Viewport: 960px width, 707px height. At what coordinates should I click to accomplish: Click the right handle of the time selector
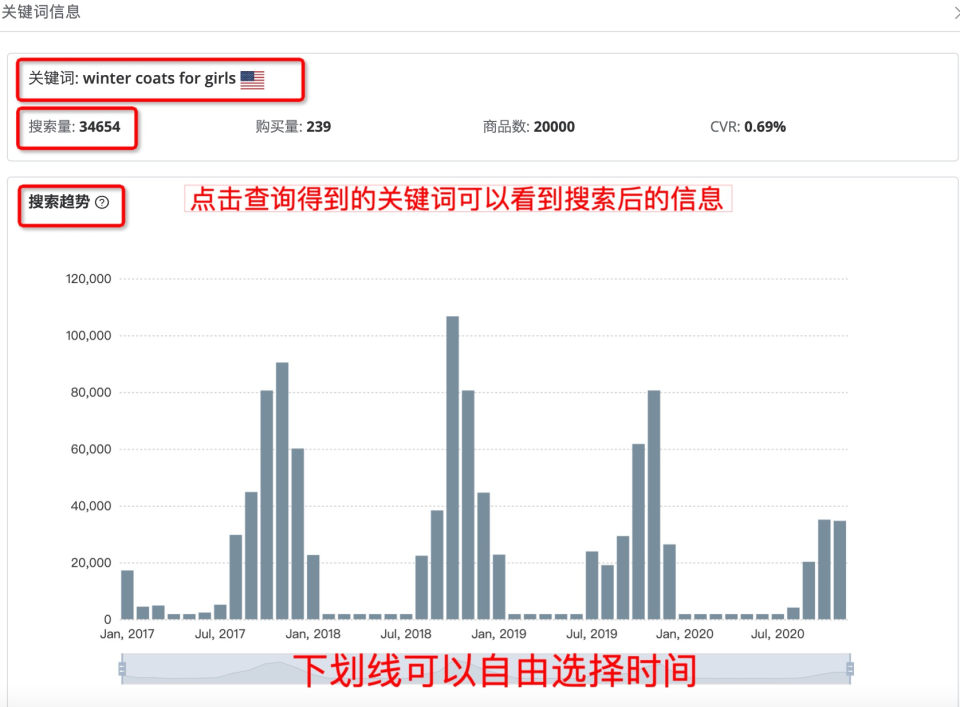850,668
